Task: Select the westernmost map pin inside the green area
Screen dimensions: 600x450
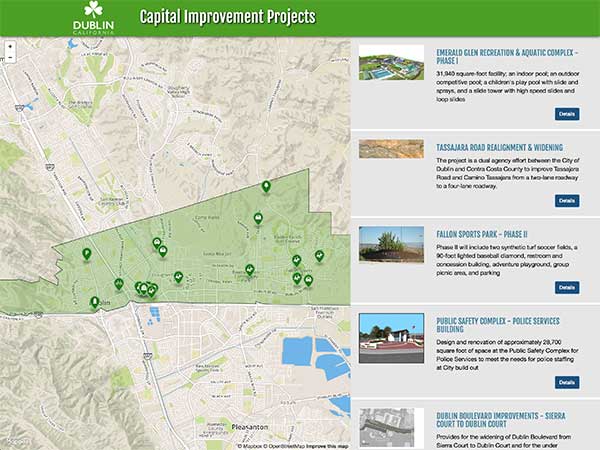Action: click(x=86, y=254)
